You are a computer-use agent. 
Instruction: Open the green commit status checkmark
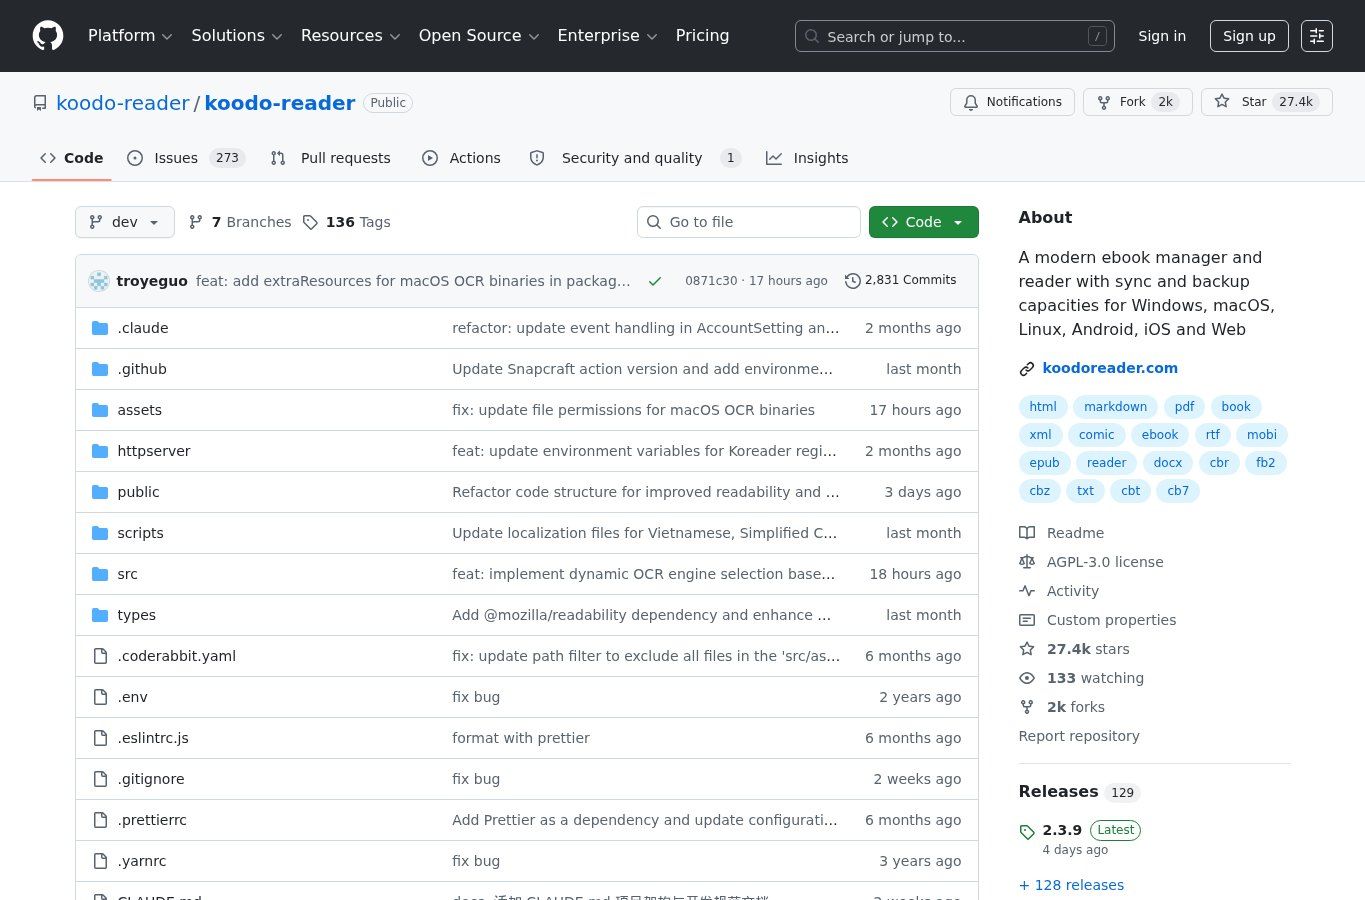click(655, 281)
